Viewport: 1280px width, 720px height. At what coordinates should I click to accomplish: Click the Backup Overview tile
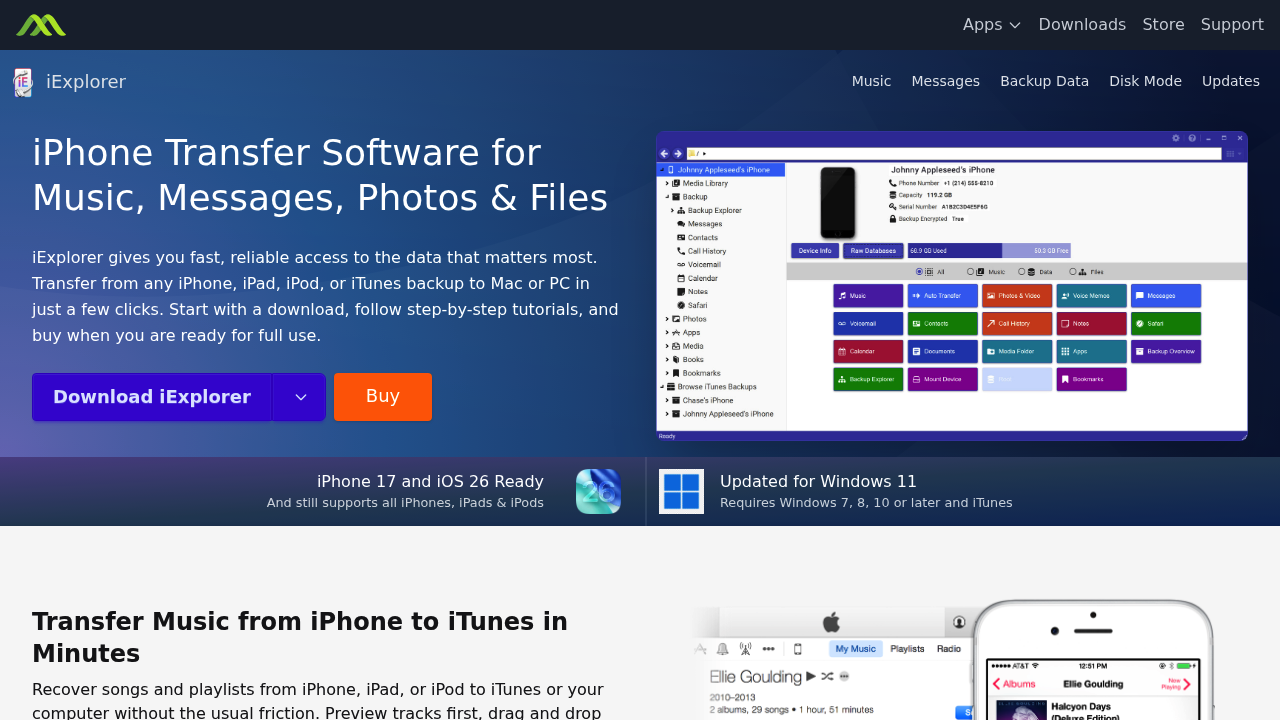click(x=1166, y=352)
